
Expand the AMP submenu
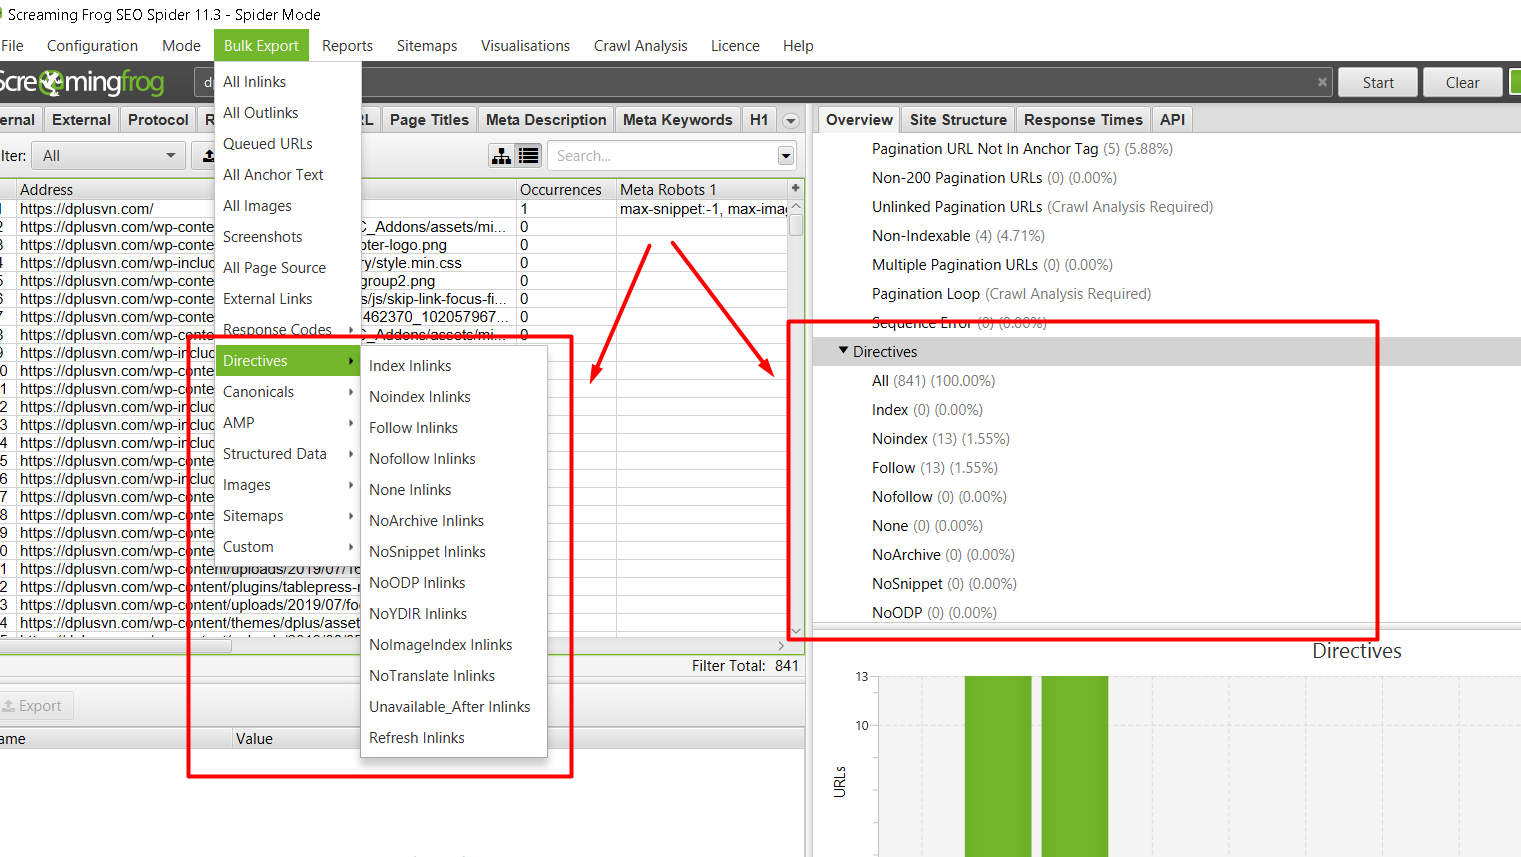[x=288, y=423]
